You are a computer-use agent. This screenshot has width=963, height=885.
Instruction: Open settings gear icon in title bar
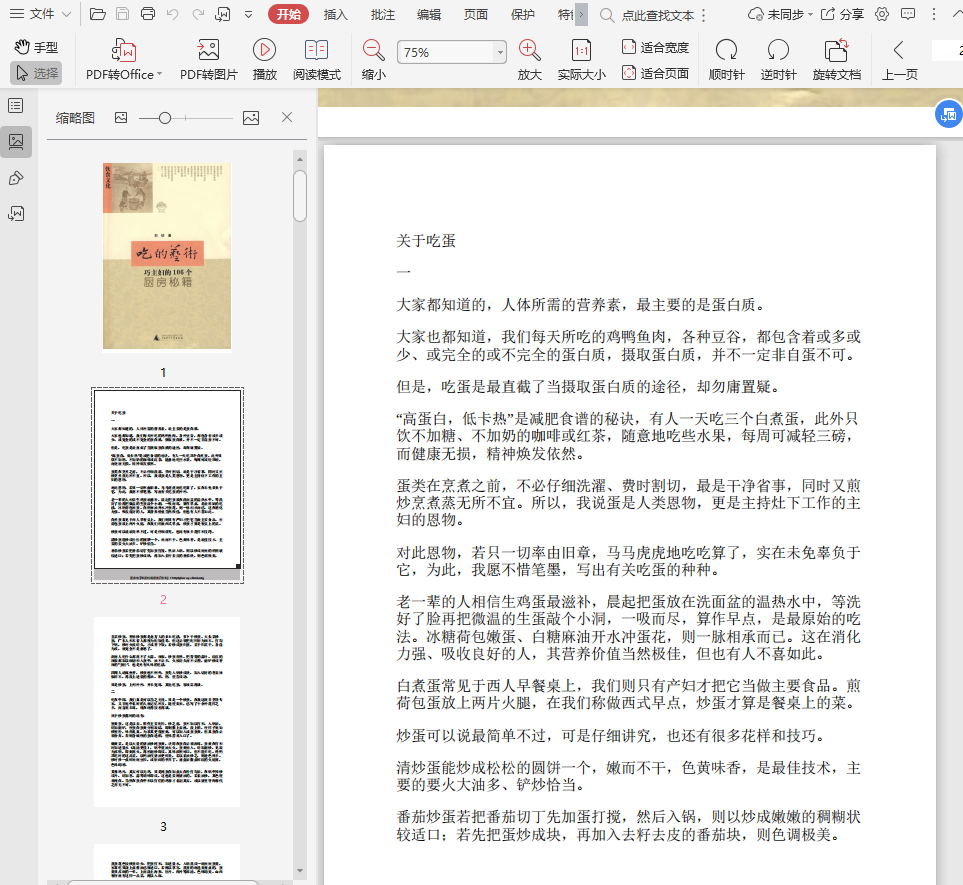click(x=882, y=14)
